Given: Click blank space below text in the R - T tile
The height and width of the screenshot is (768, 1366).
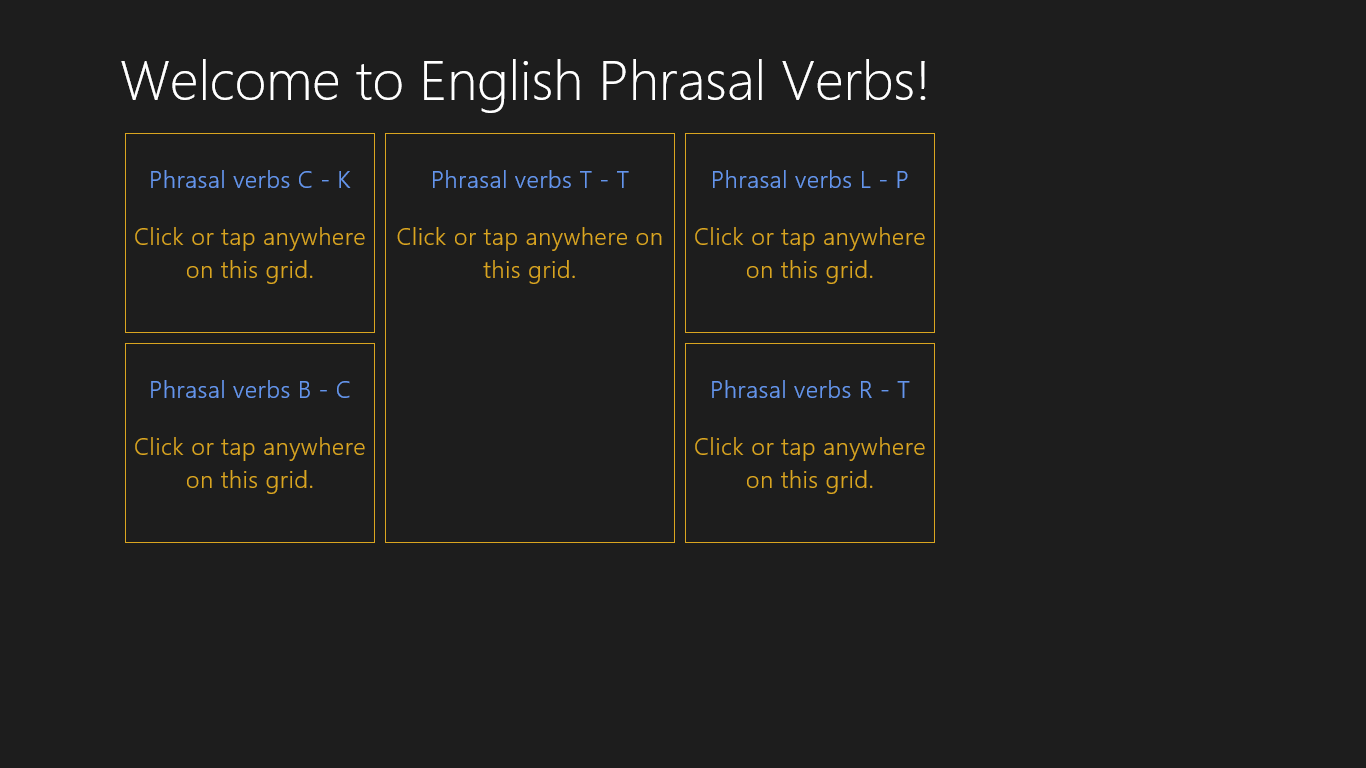Looking at the screenshot, I should click(810, 518).
